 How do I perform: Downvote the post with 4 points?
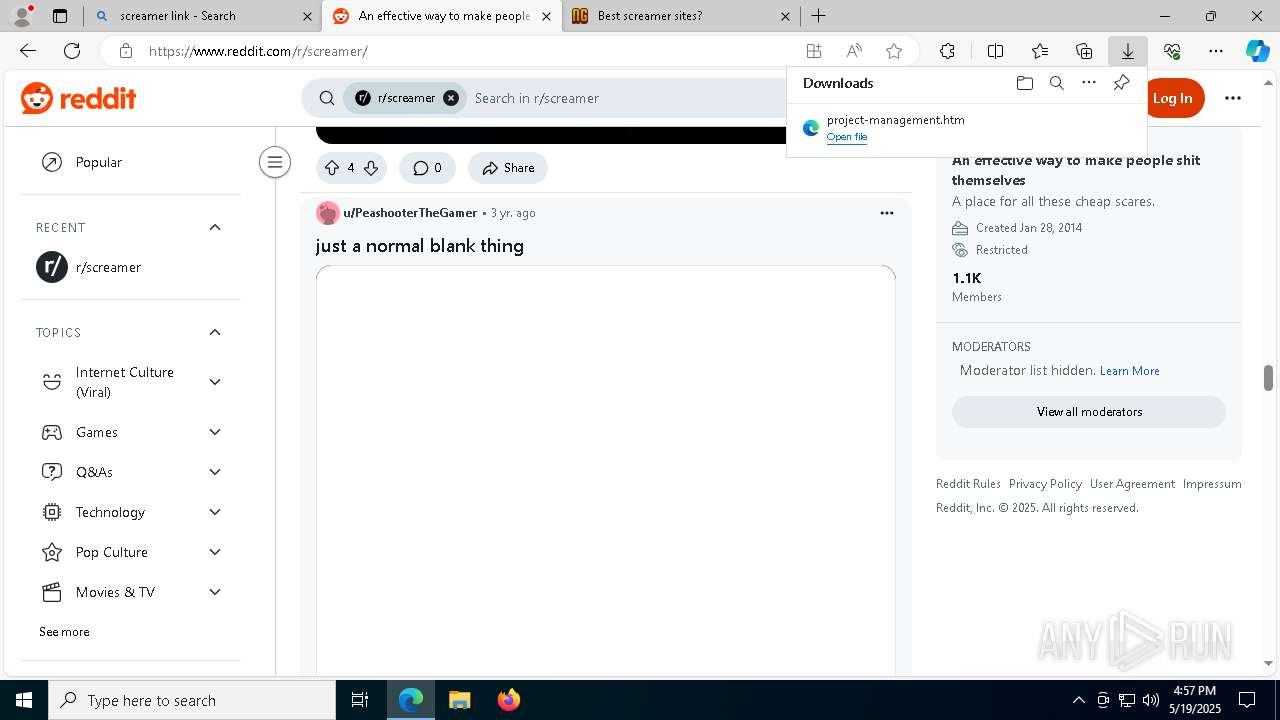coord(371,168)
